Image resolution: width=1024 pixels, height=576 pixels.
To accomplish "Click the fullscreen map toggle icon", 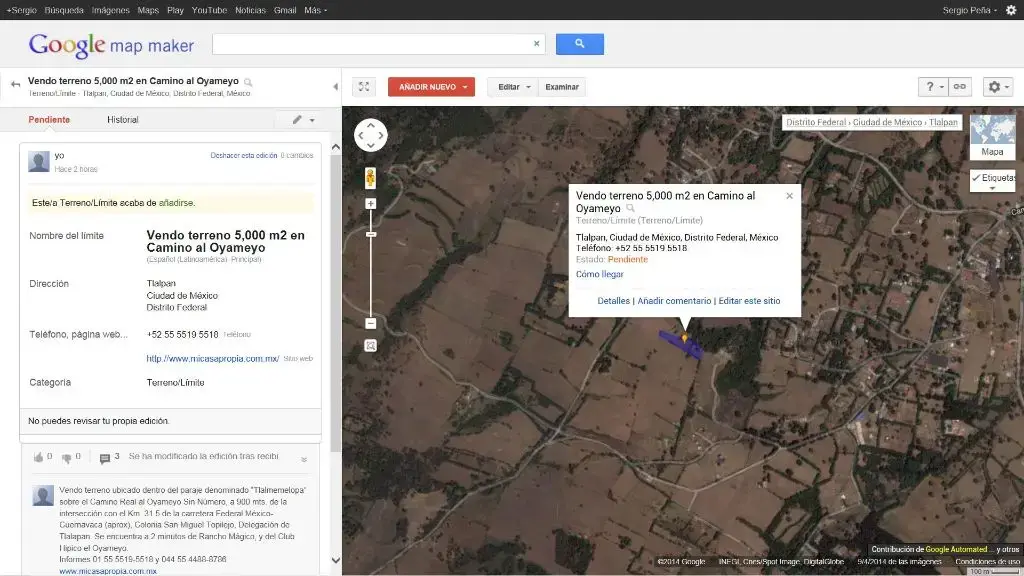I will pos(364,87).
